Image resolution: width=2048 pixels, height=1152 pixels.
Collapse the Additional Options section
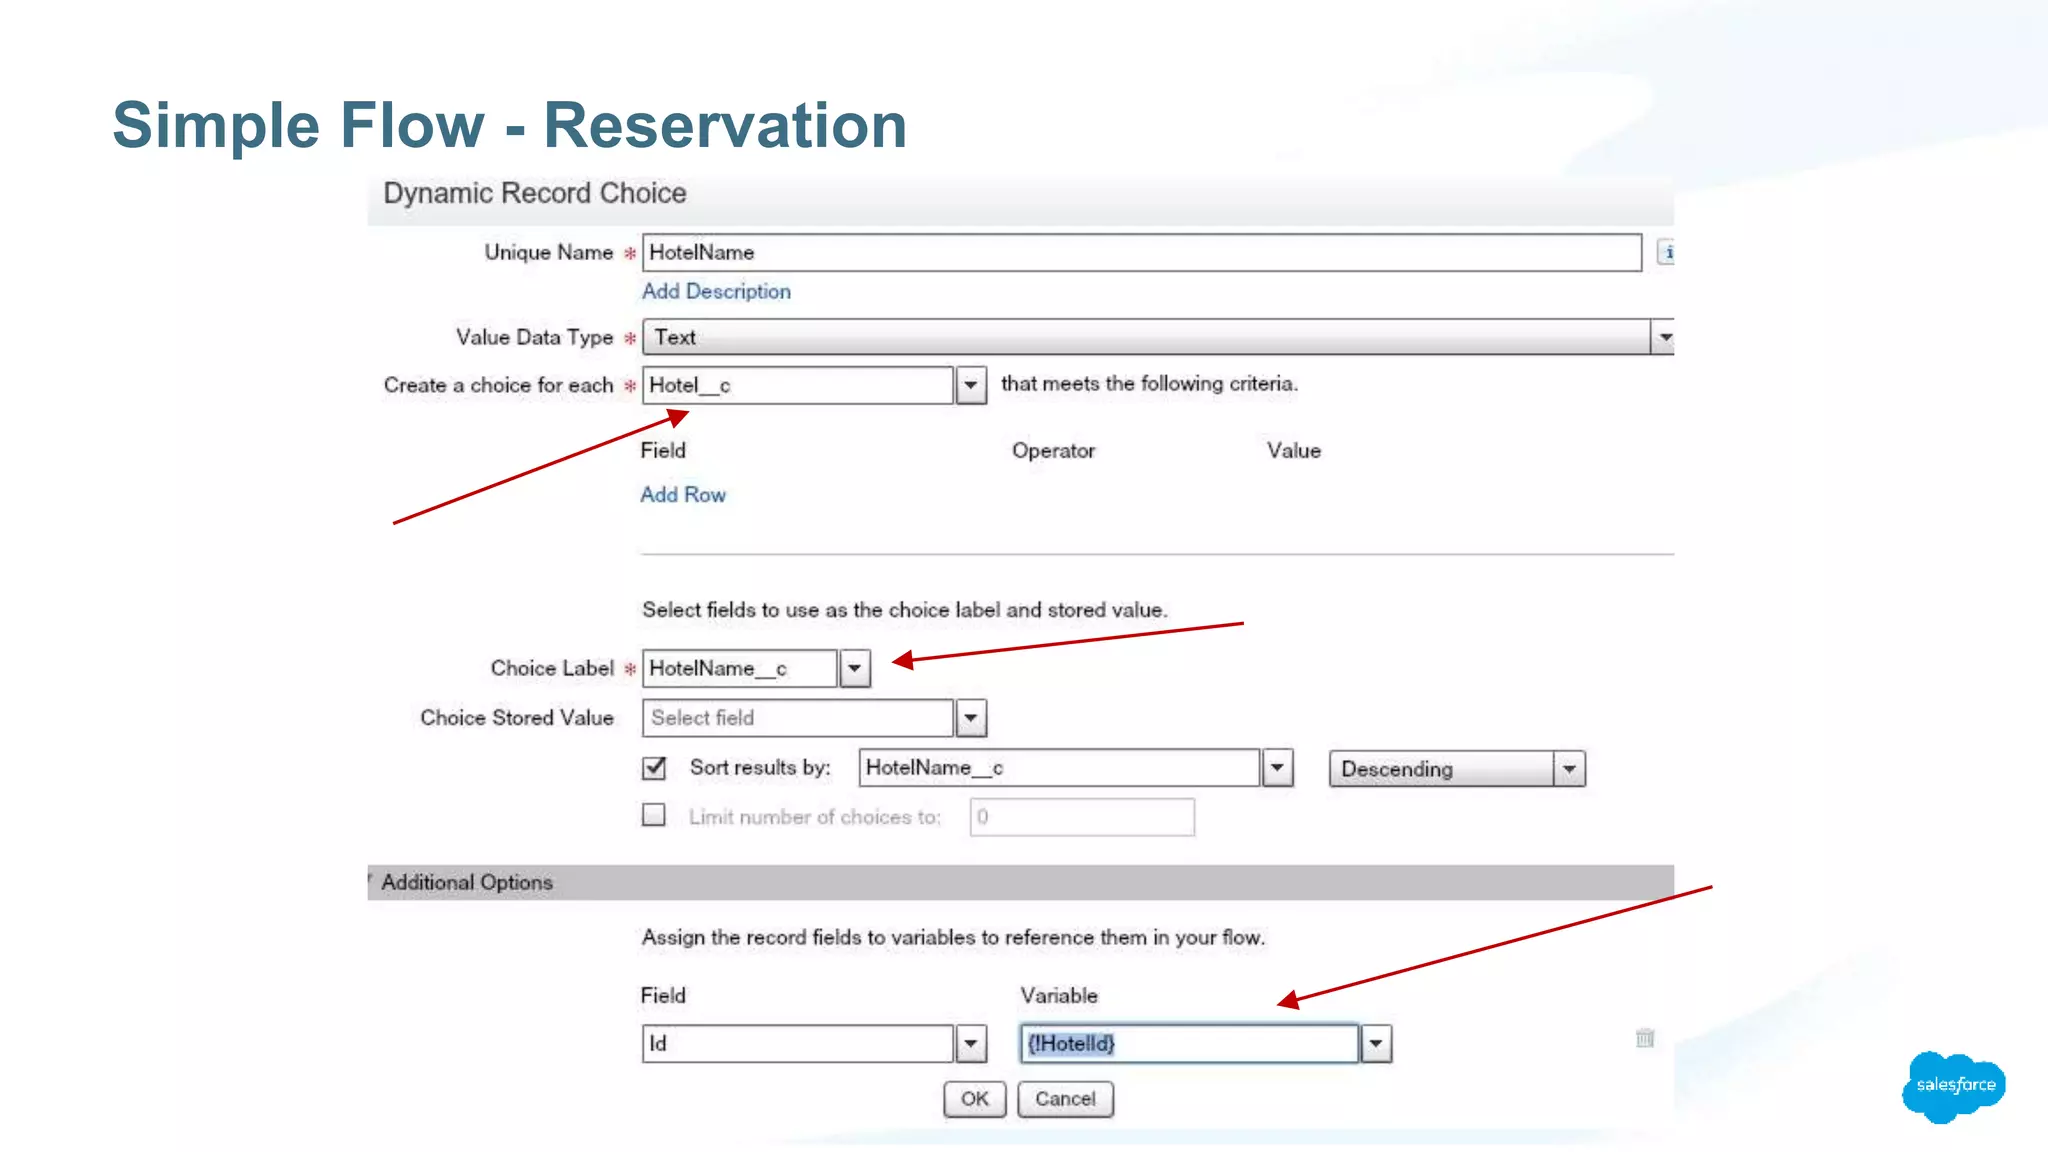point(1020,882)
